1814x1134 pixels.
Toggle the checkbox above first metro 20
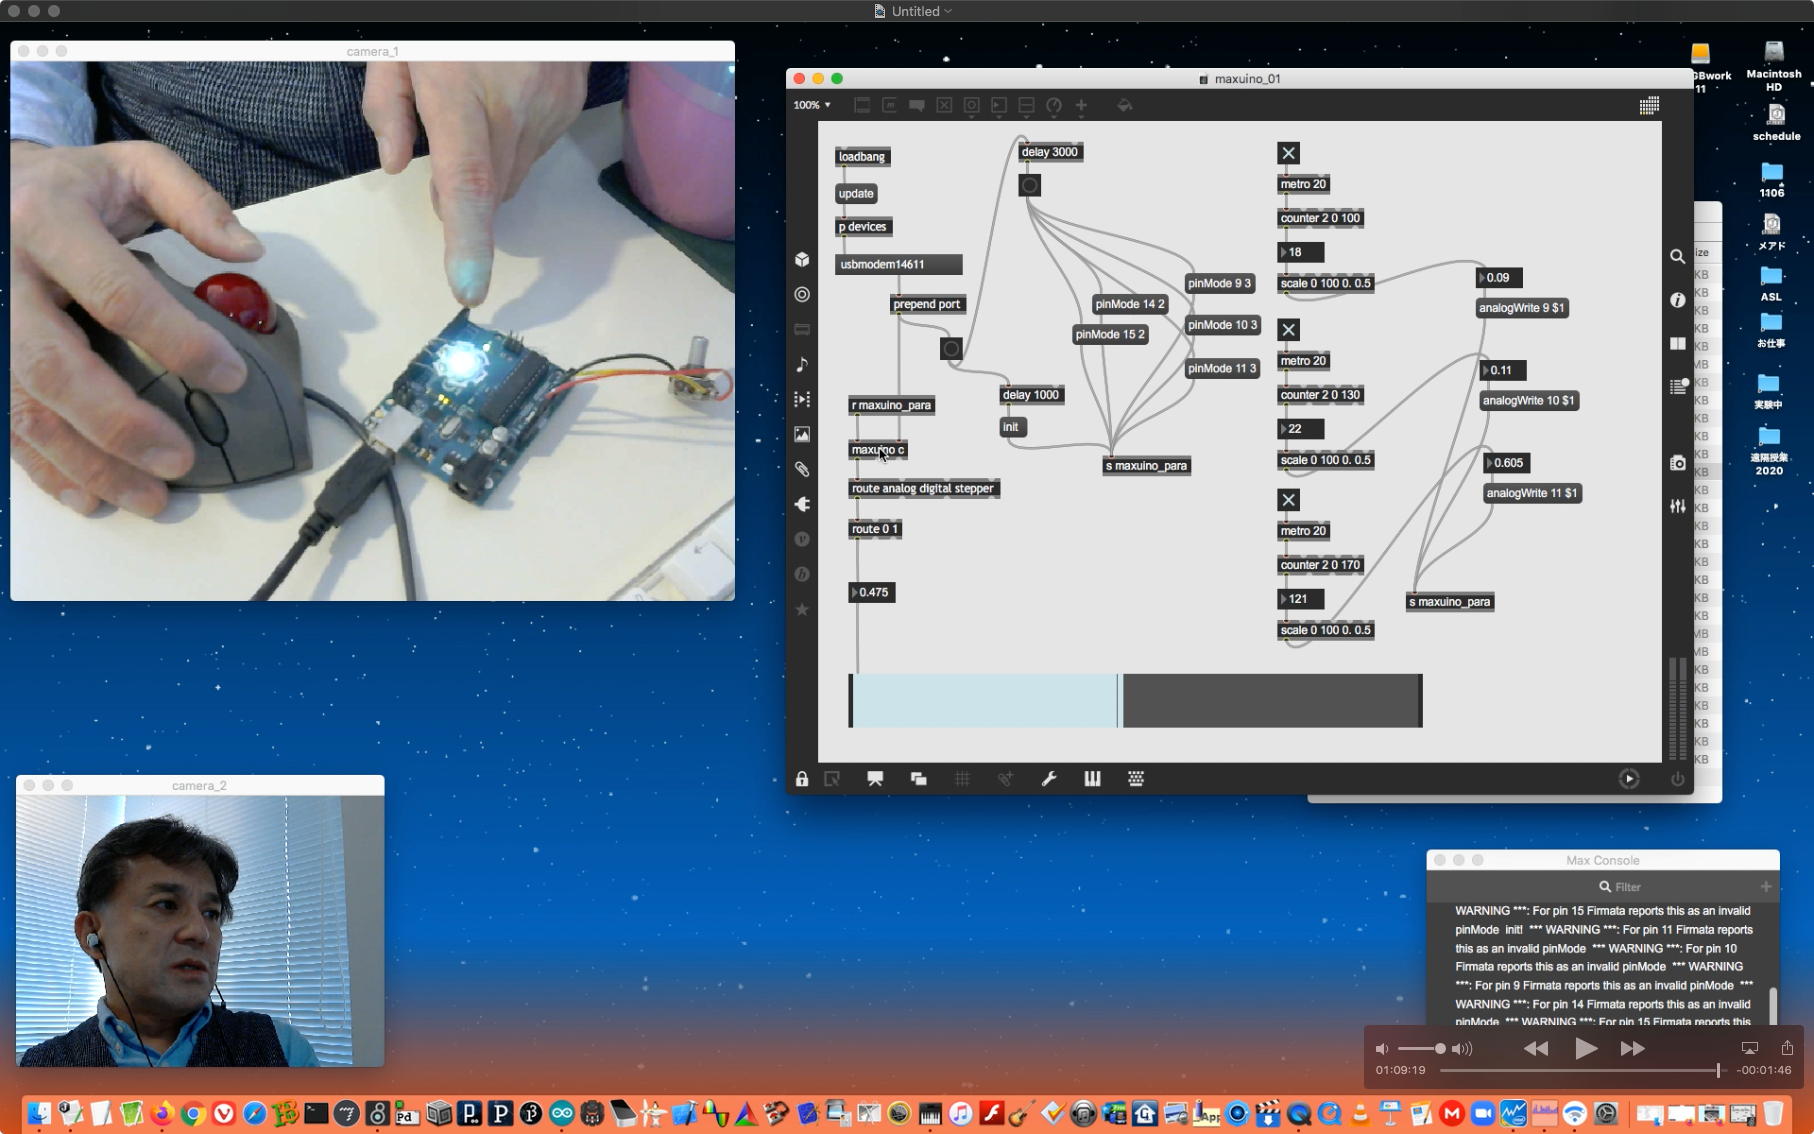click(1288, 153)
